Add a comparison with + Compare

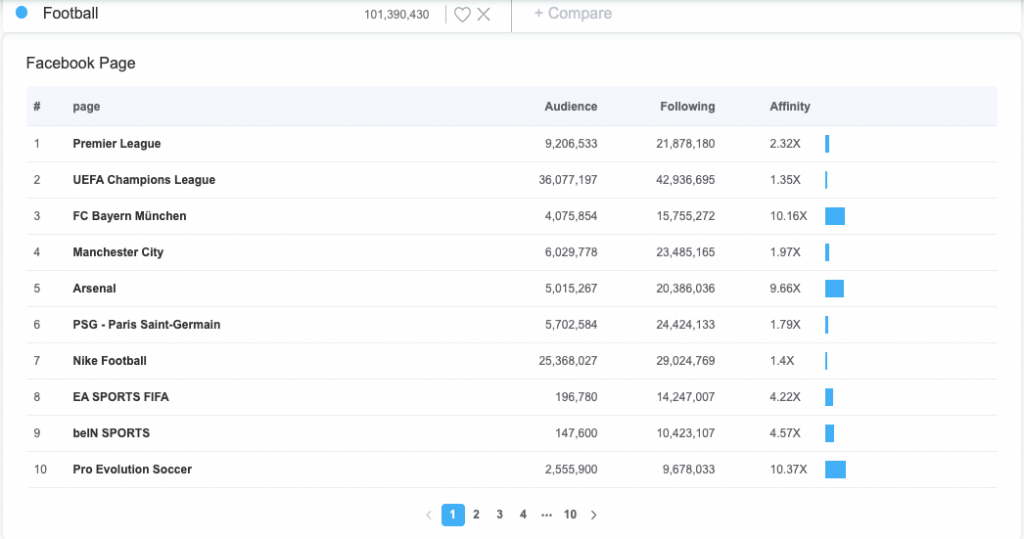[573, 14]
